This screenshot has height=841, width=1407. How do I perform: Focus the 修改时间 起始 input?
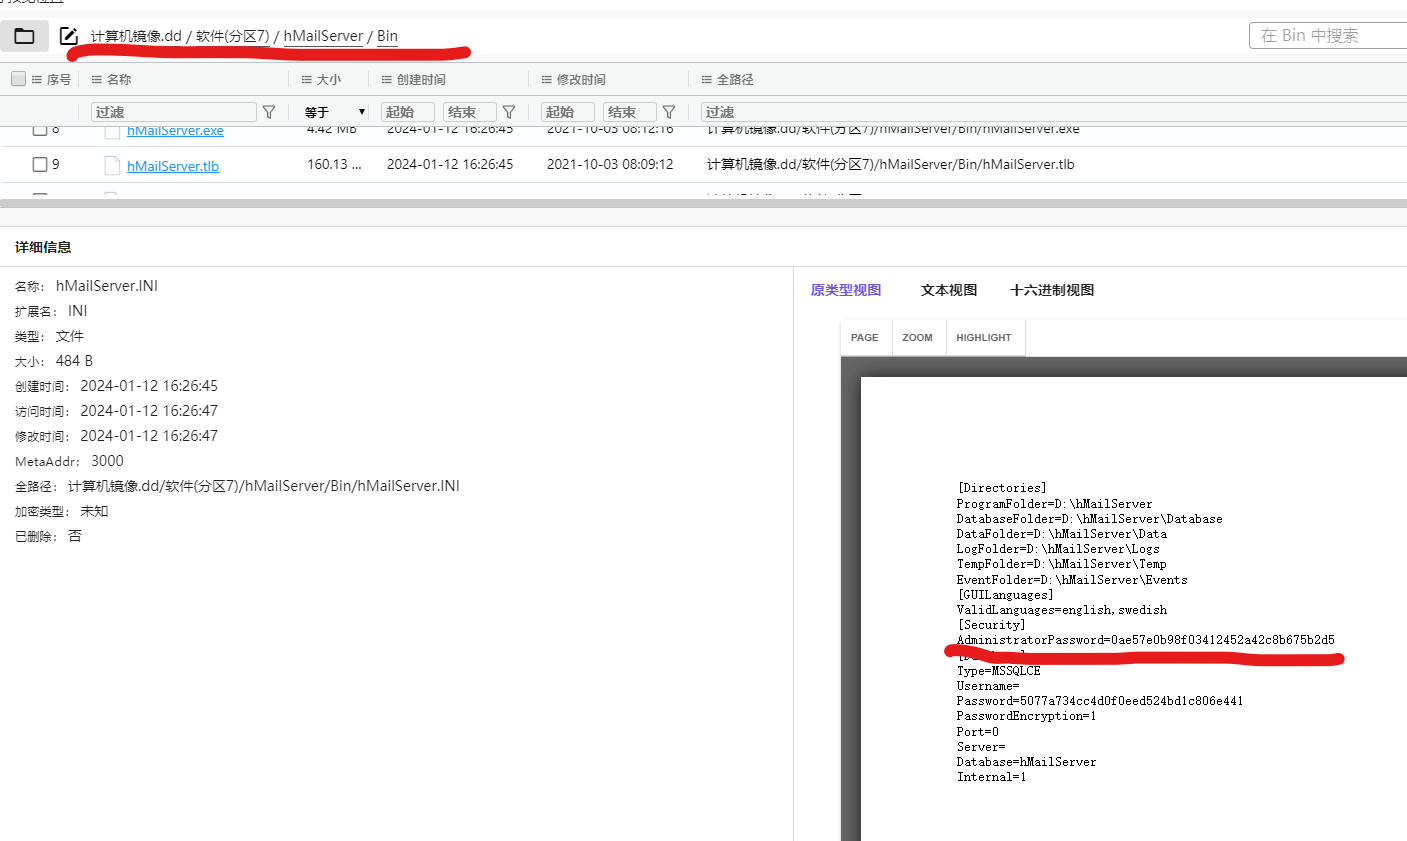click(x=568, y=112)
